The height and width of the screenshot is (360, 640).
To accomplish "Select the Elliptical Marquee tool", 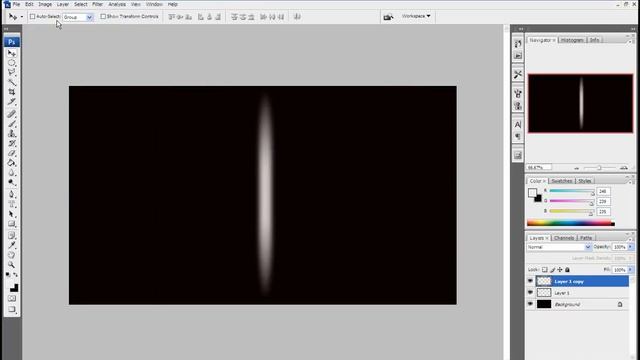I will coord(11,63).
